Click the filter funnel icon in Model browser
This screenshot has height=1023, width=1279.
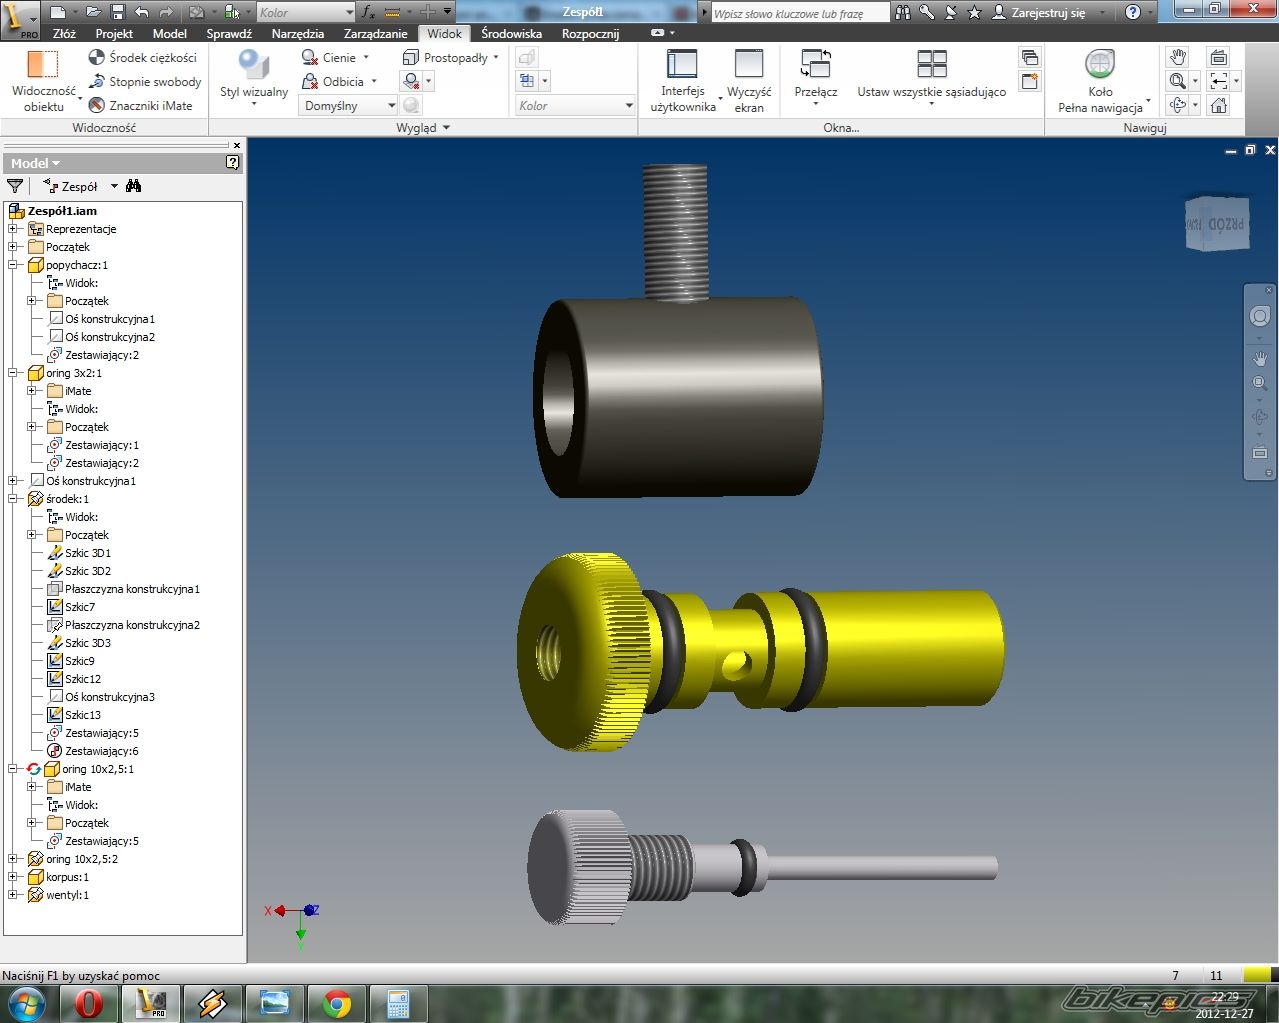15,186
